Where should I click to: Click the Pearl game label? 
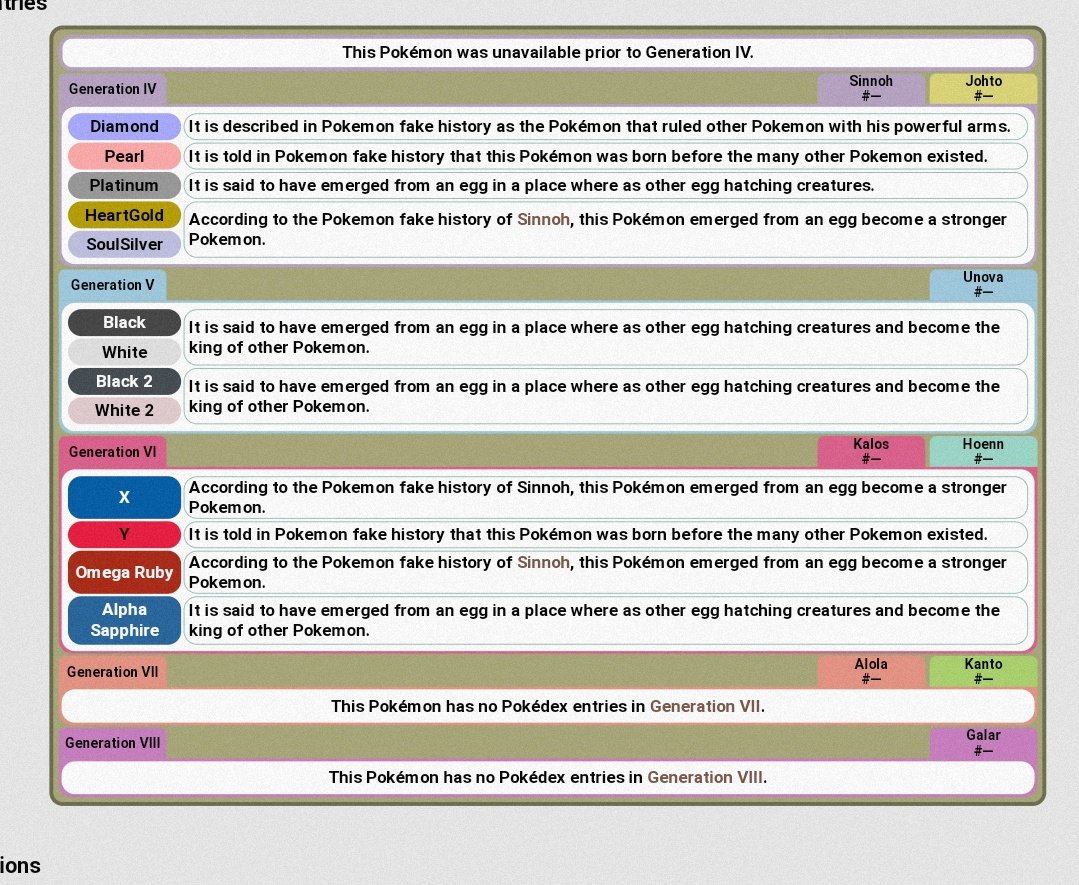pos(124,156)
